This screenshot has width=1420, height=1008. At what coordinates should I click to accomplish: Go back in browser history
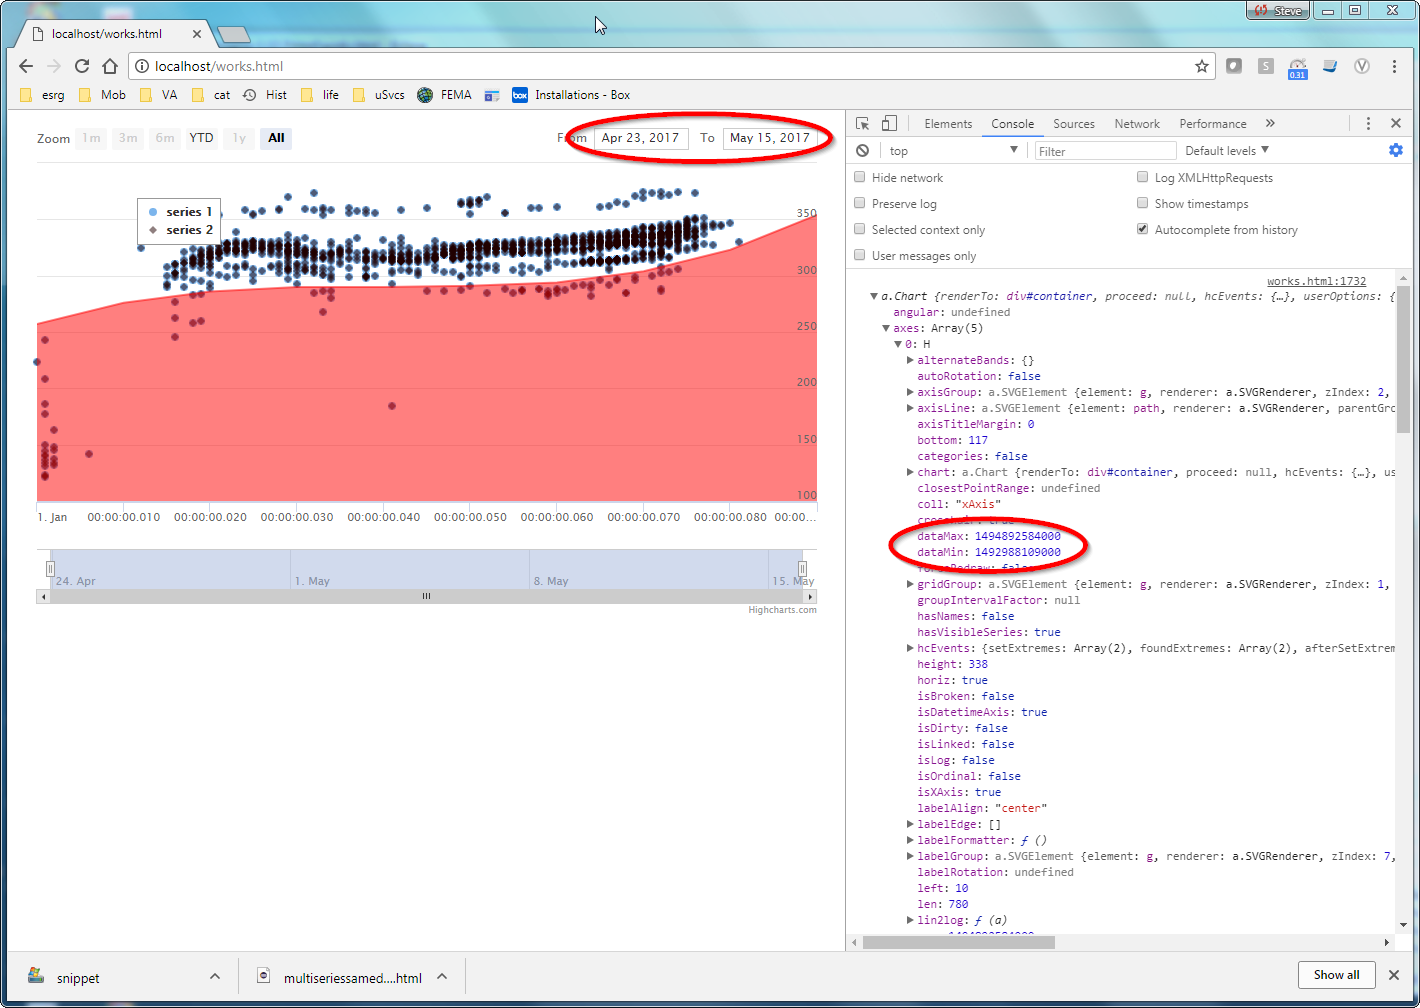[x=26, y=66]
